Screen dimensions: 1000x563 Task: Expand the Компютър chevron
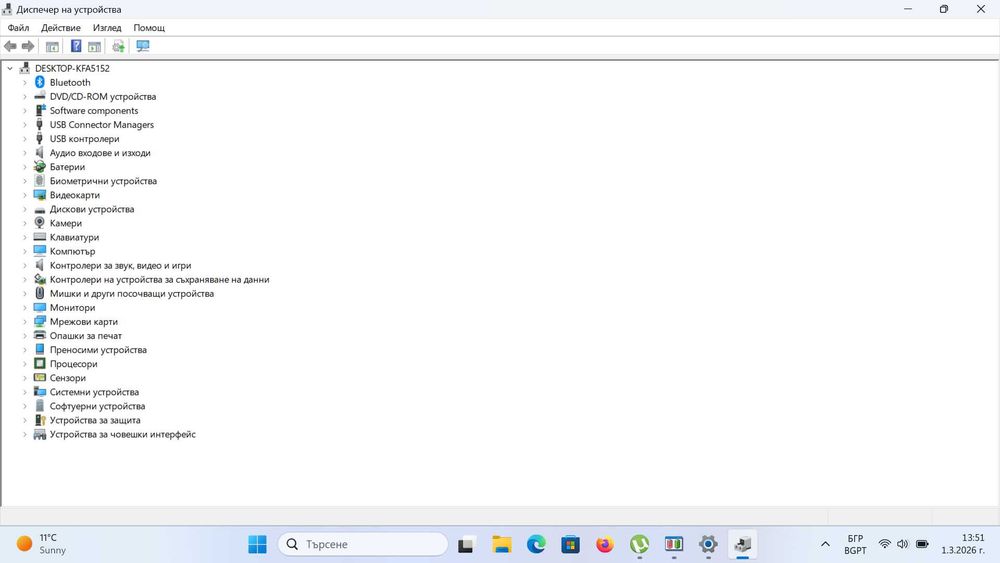click(x=25, y=251)
